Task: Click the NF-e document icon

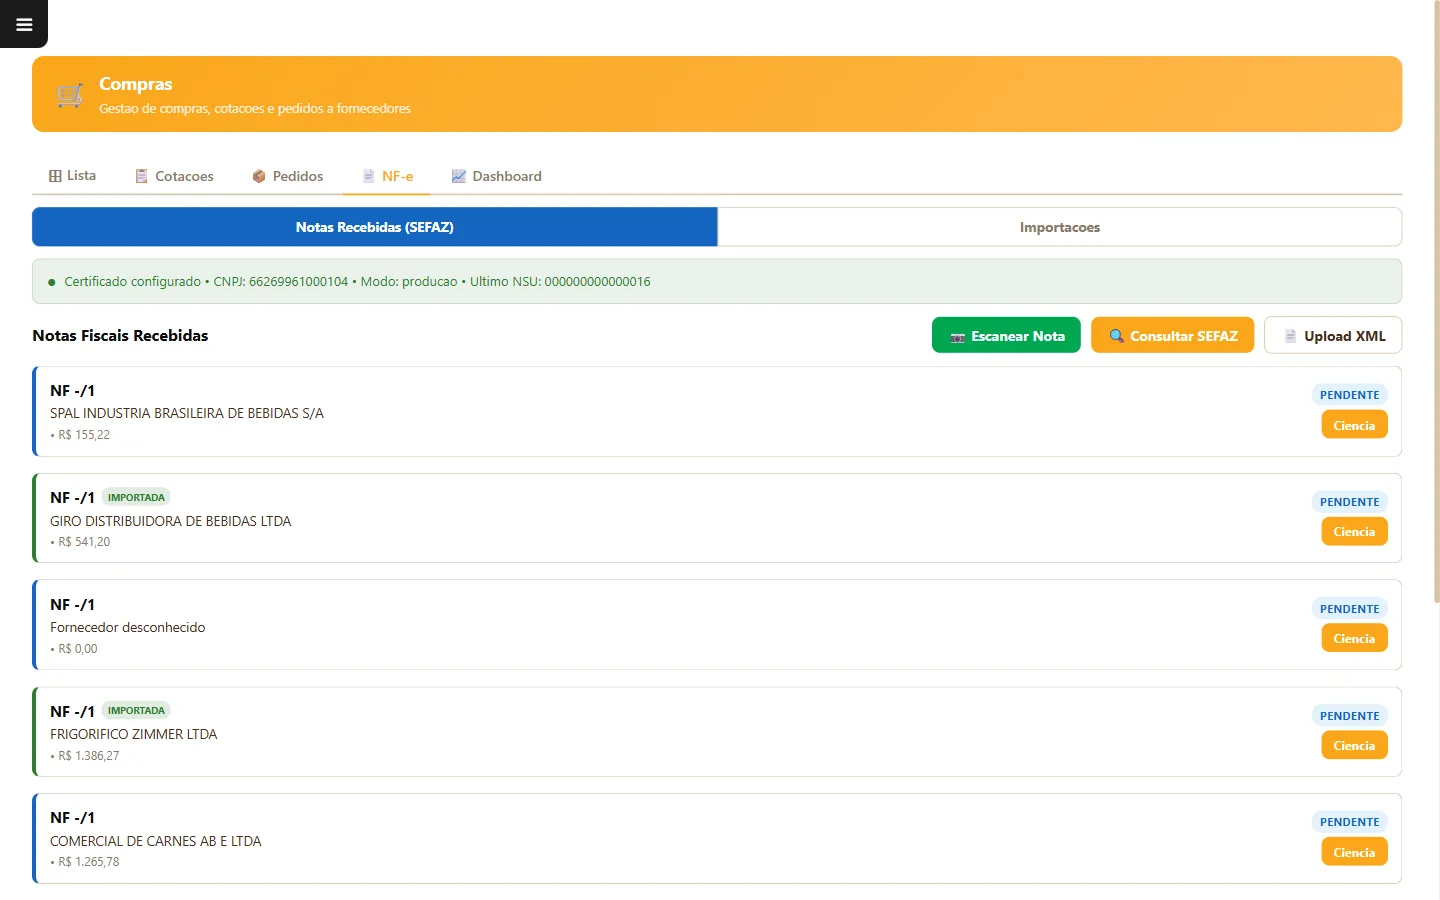Action: pyautogui.click(x=368, y=176)
